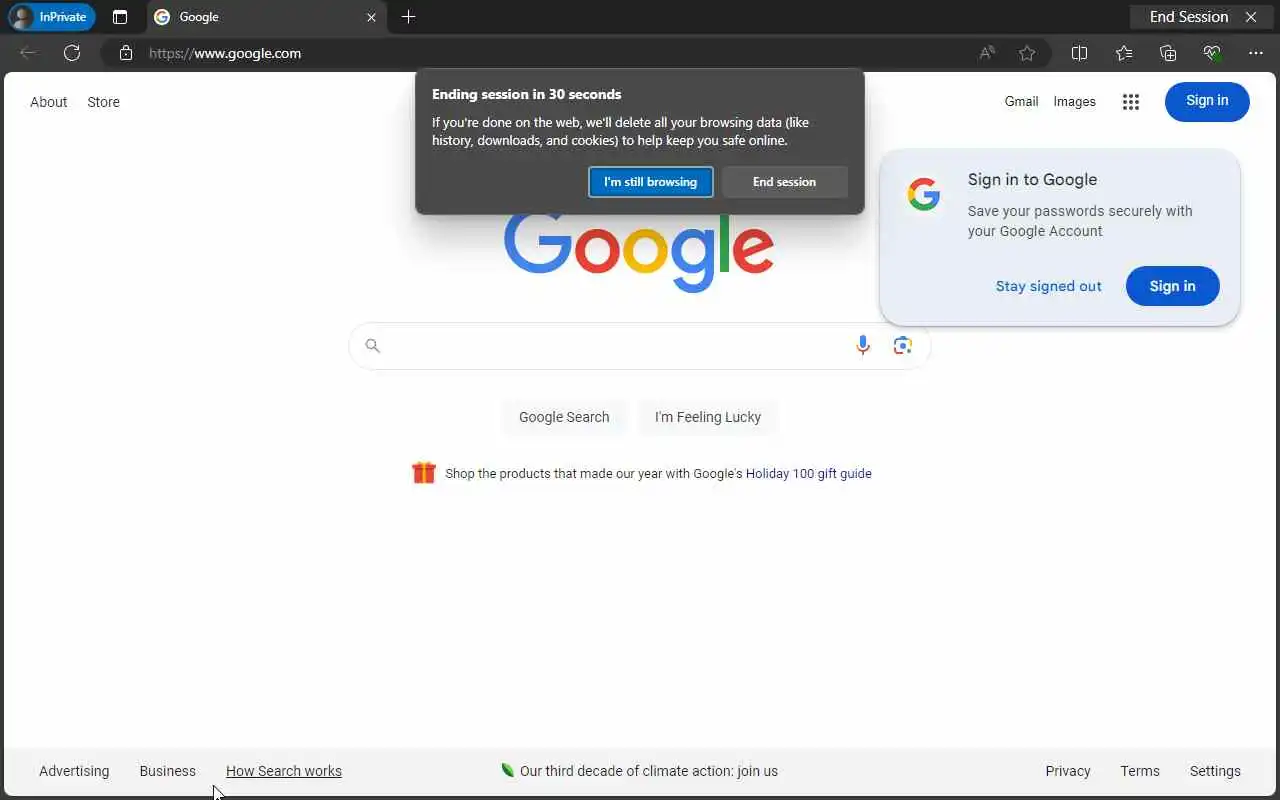Click the top-right Sign in button
This screenshot has width=1280, height=800.
(x=1207, y=101)
